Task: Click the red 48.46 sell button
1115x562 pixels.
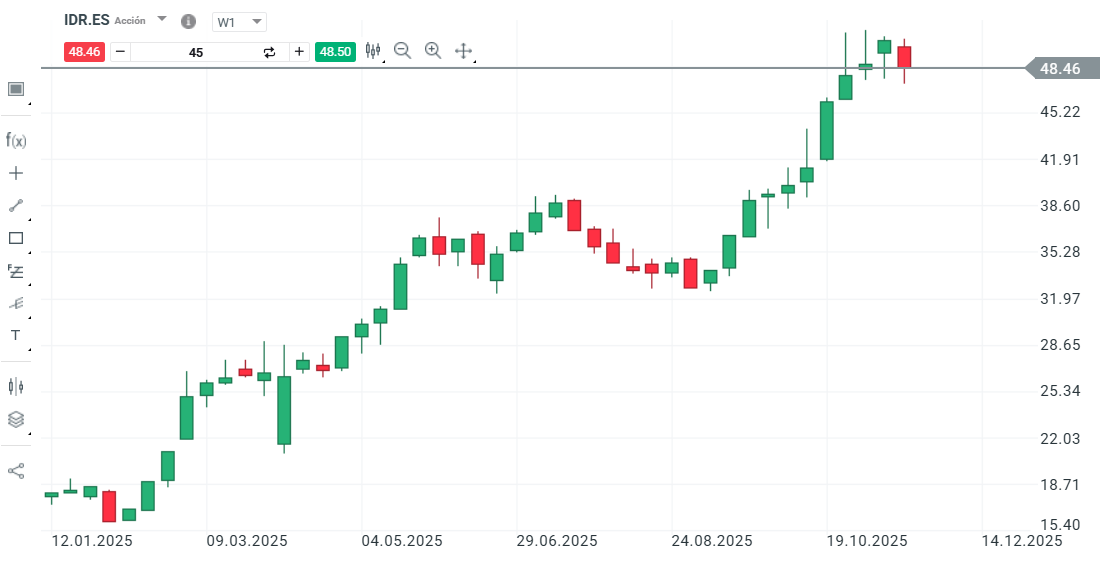Action: pyautogui.click(x=84, y=51)
